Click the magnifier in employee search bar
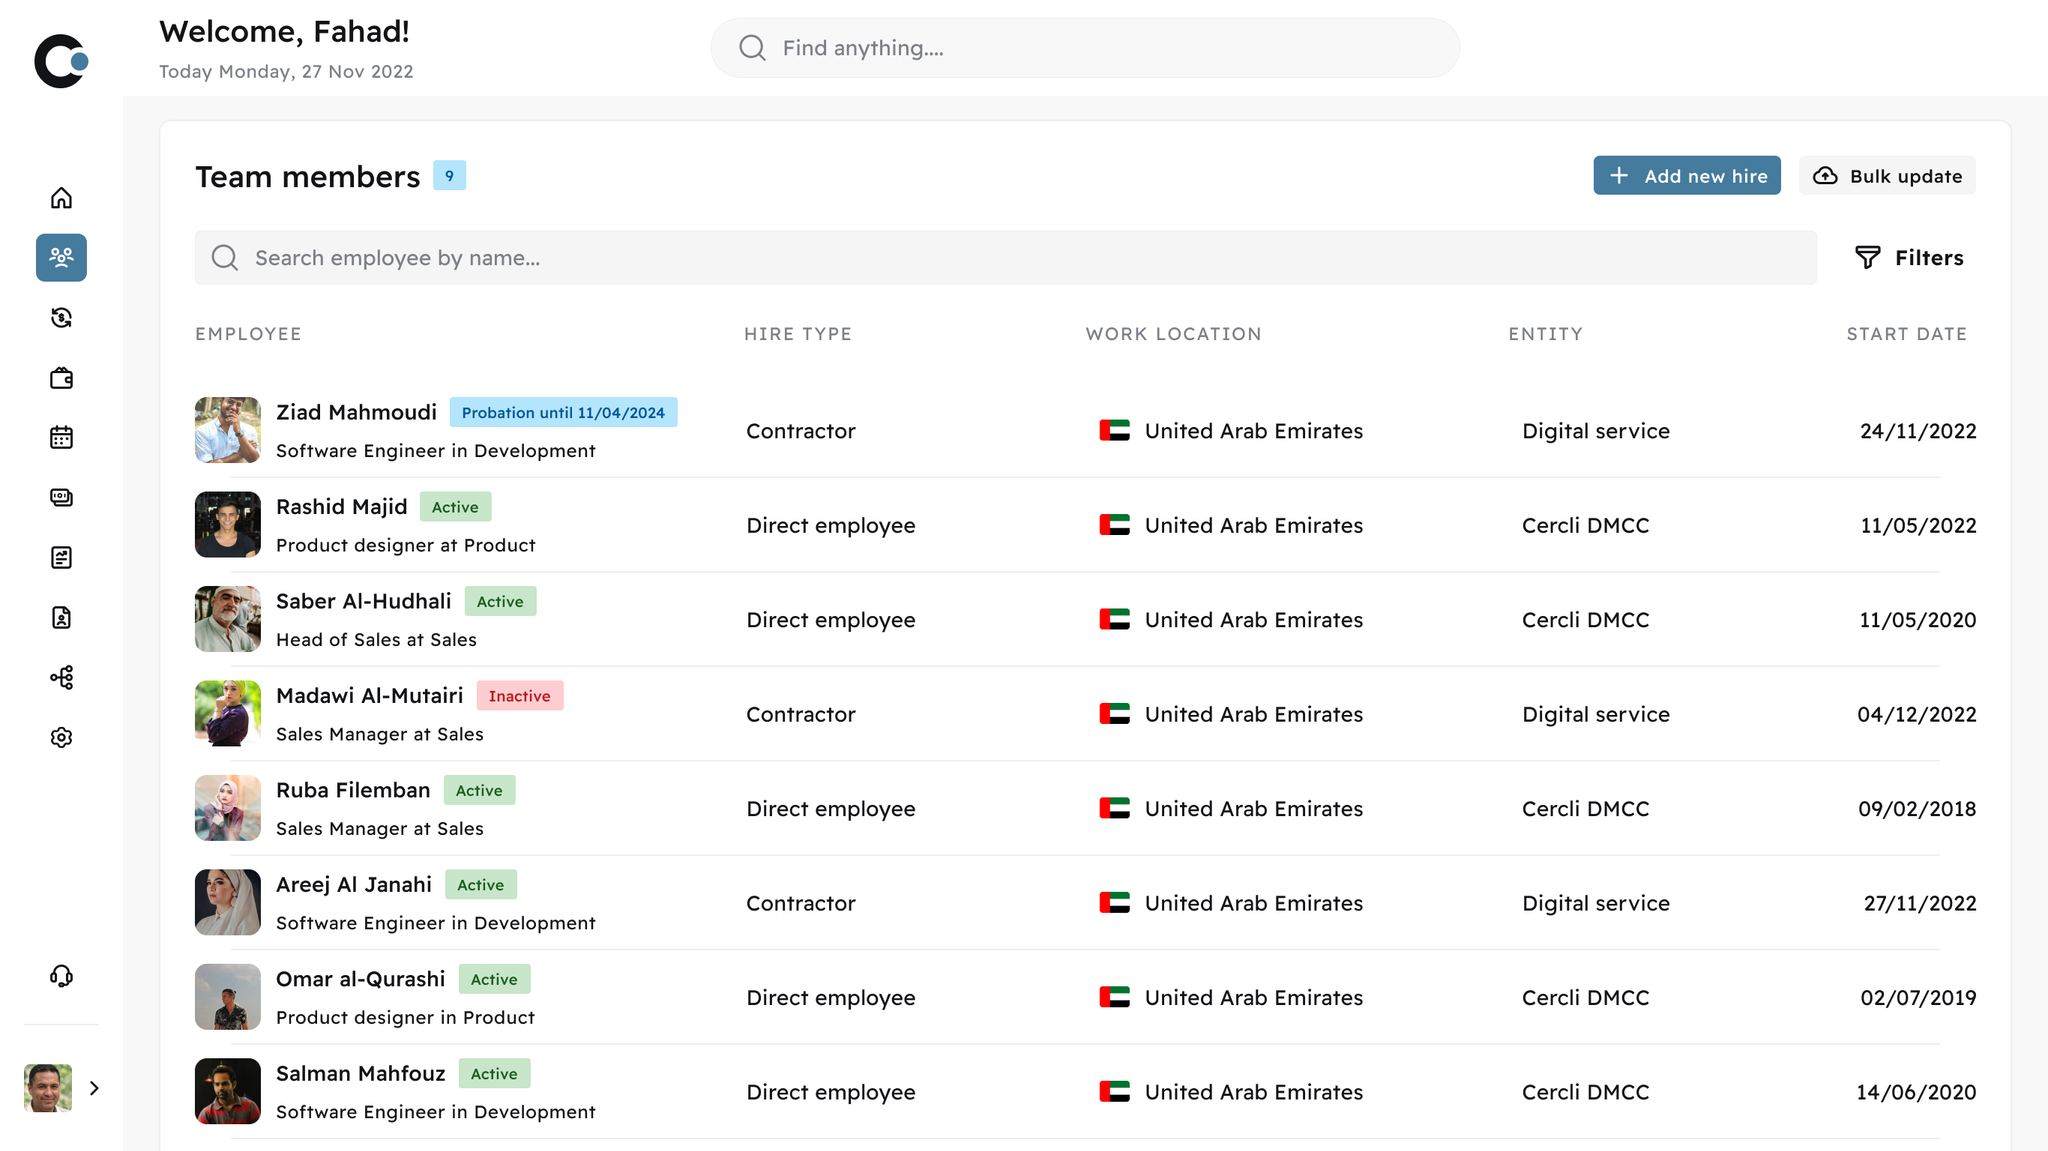Image resolution: width=2048 pixels, height=1151 pixels. [225, 258]
